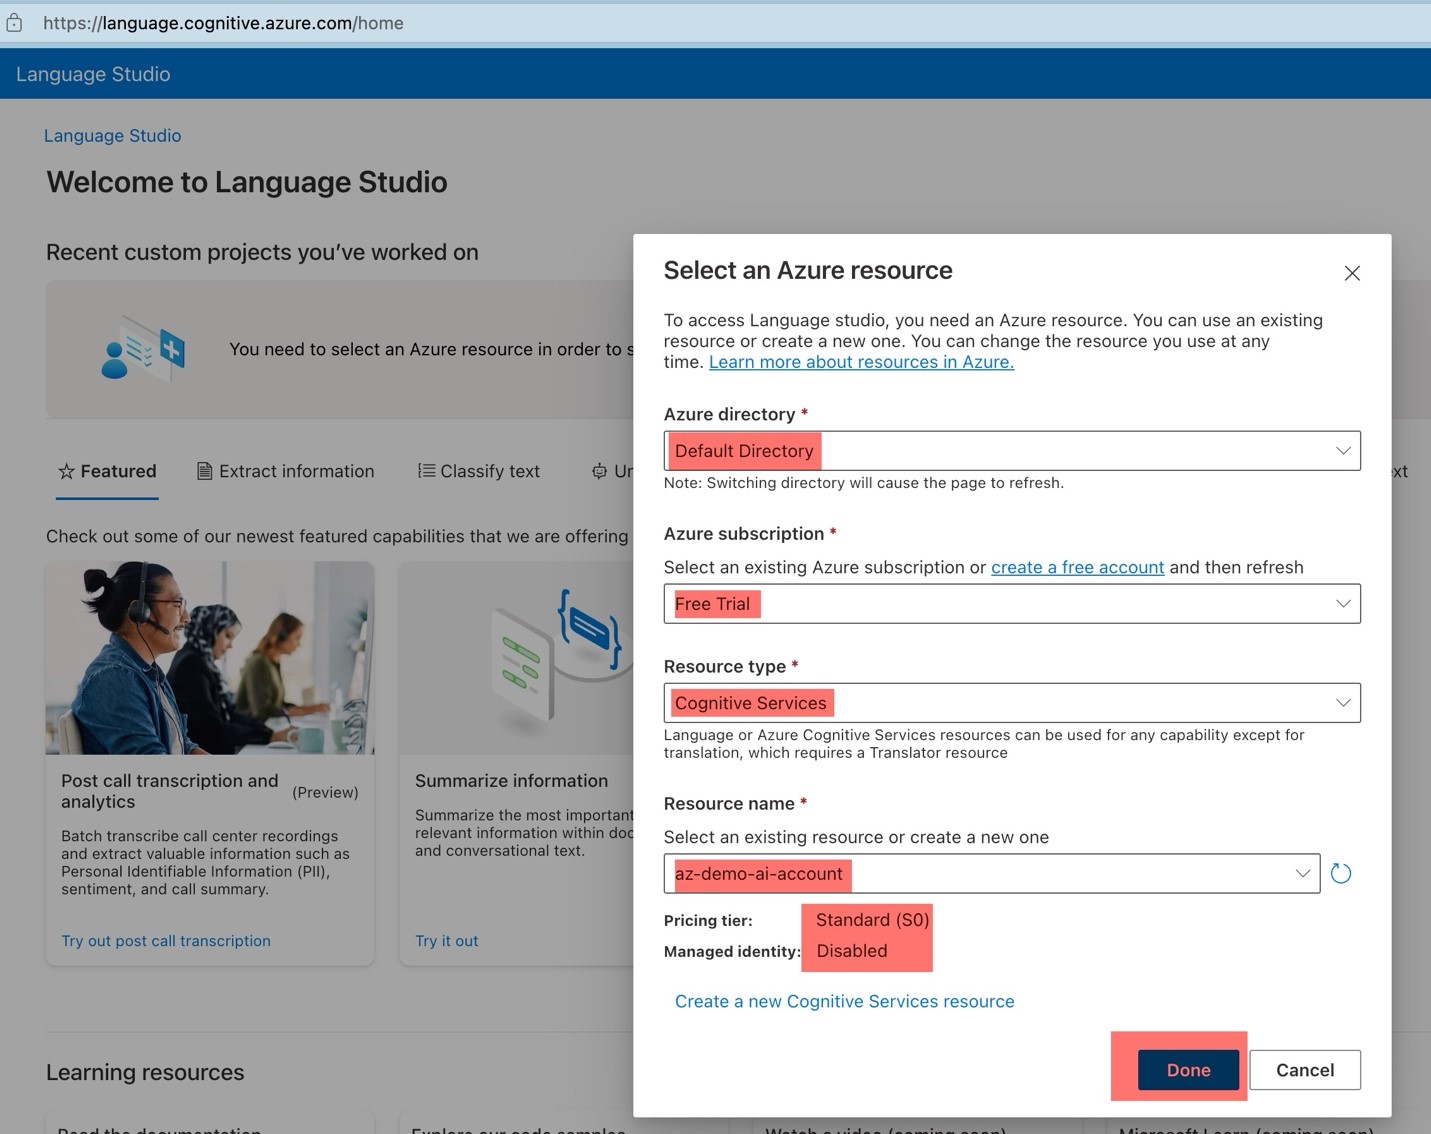Expand the Azure subscription dropdown

[1343, 603]
